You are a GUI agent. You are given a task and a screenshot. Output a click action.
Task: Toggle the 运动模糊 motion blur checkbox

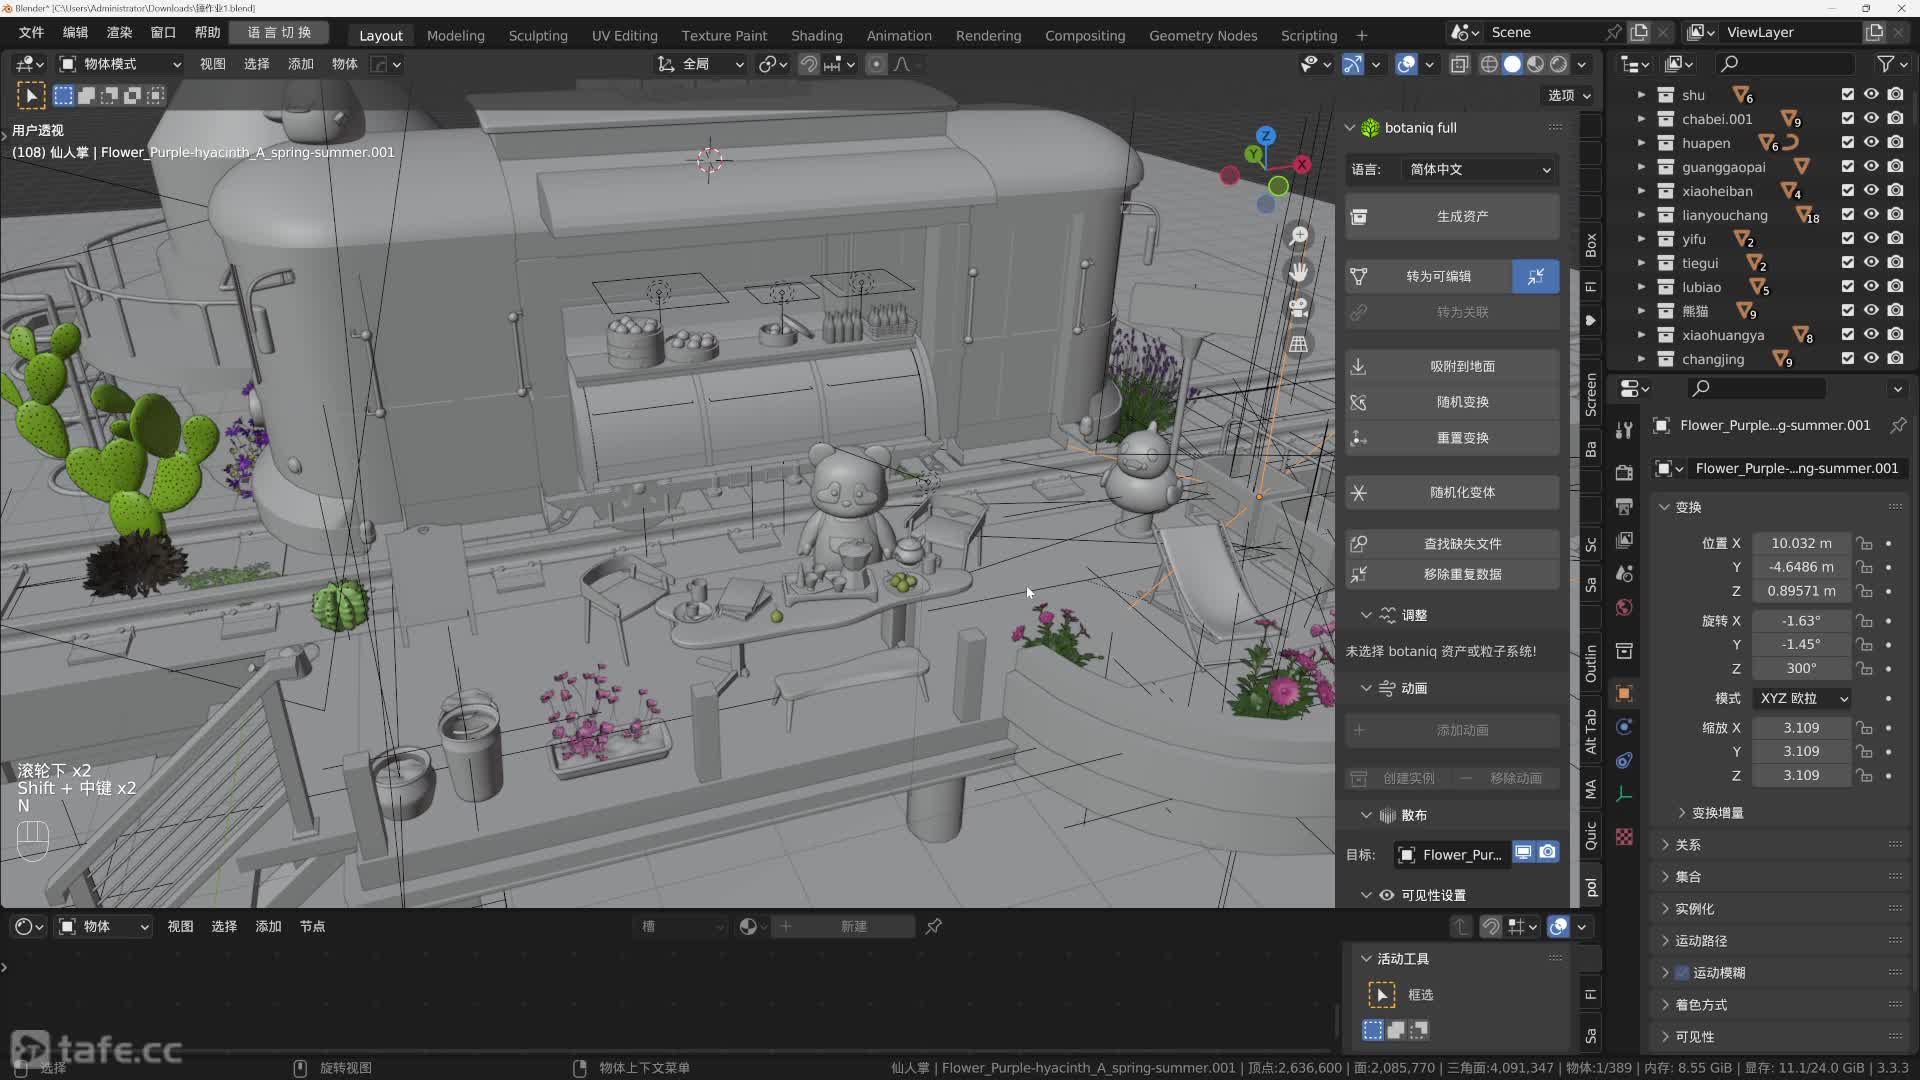pos(1682,972)
